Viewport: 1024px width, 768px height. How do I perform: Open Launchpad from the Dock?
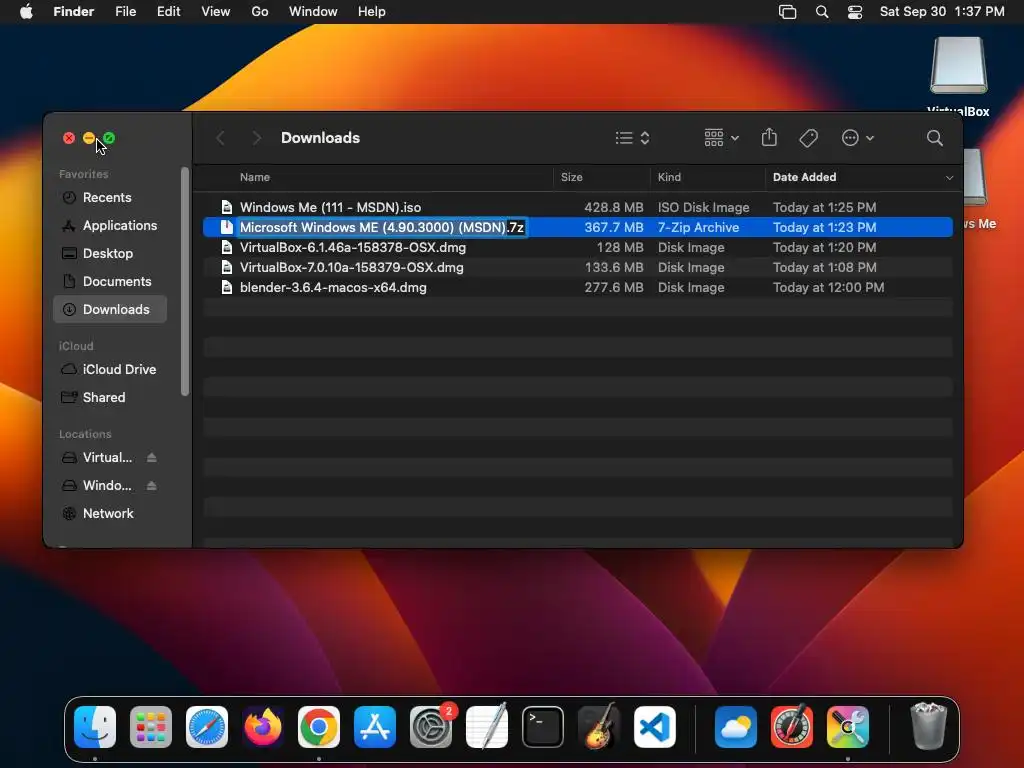(x=151, y=727)
